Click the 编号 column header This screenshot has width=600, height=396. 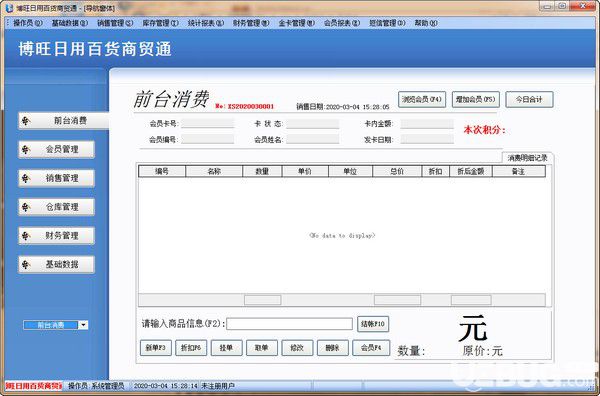click(162, 171)
